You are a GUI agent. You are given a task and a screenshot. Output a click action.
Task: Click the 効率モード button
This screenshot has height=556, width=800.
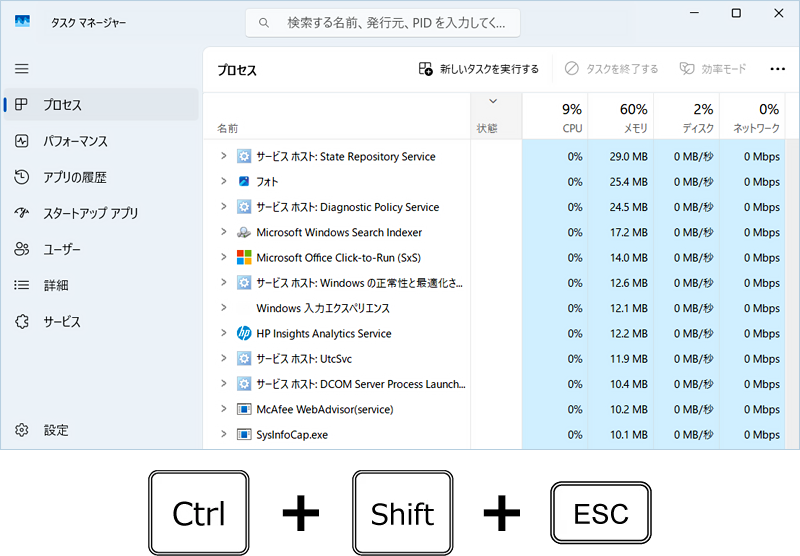(713, 68)
